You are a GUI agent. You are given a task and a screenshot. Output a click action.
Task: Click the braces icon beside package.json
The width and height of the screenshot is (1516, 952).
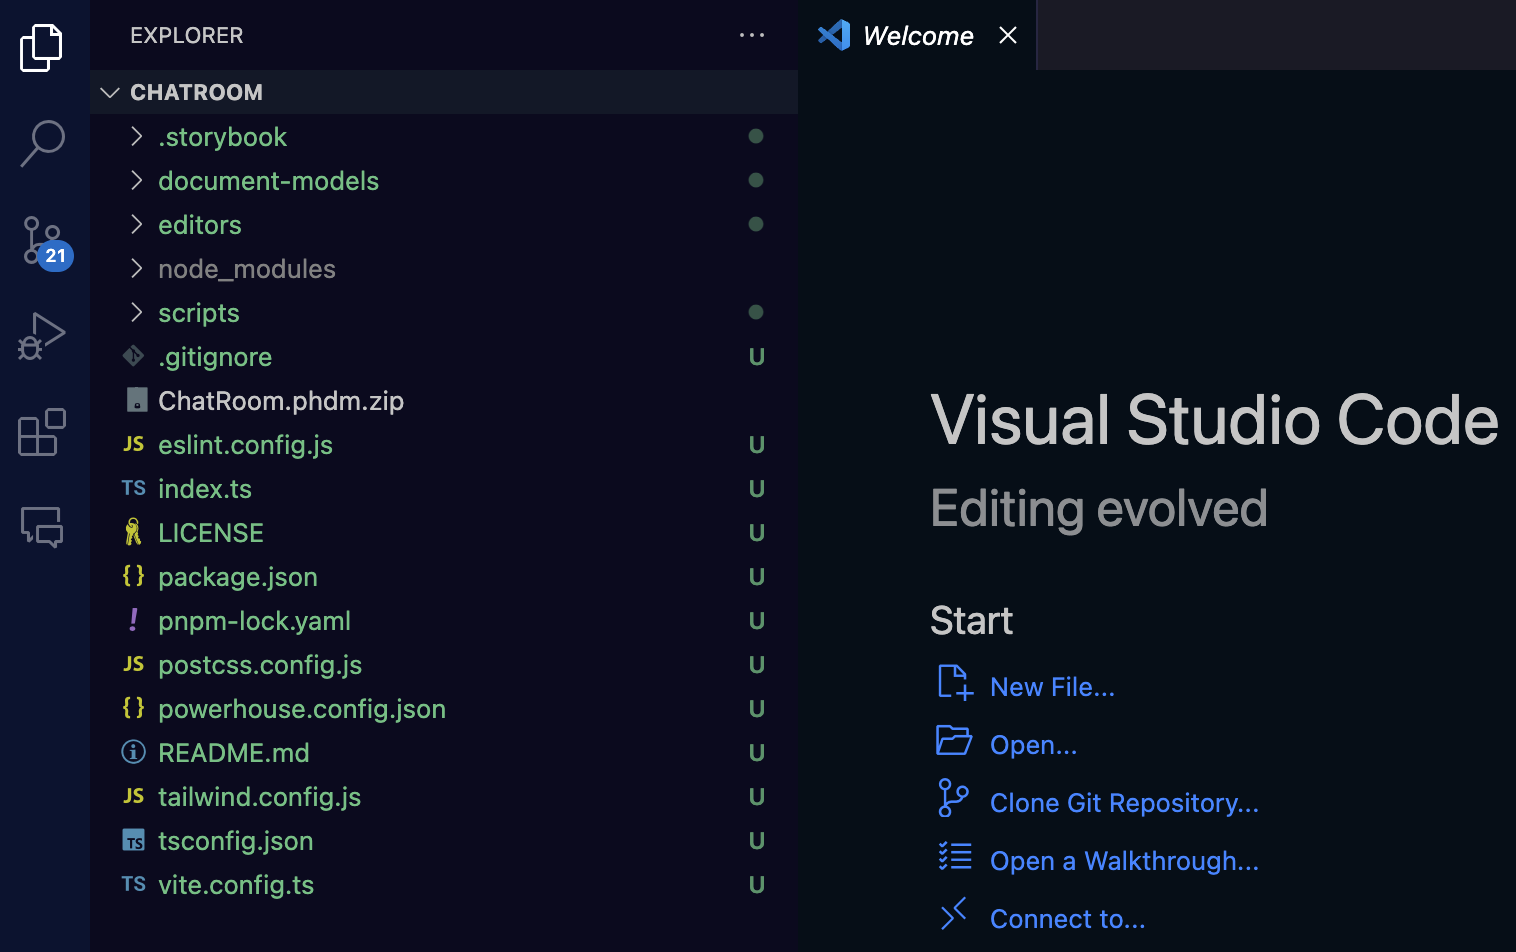[133, 576]
